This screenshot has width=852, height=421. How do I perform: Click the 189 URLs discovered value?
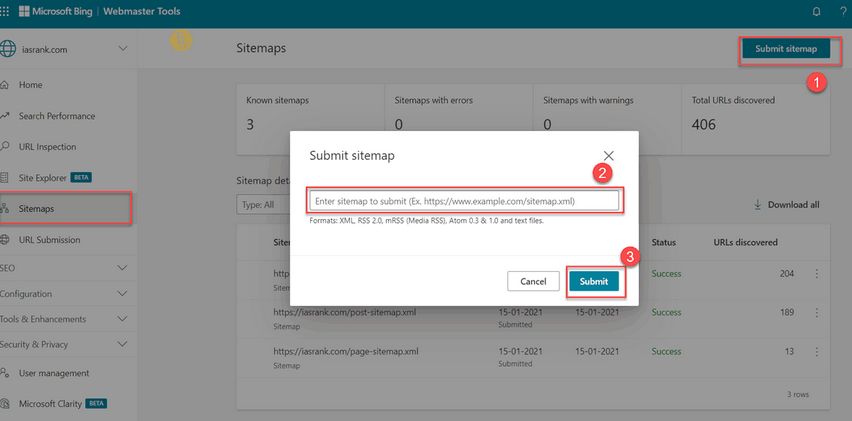tap(787, 312)
